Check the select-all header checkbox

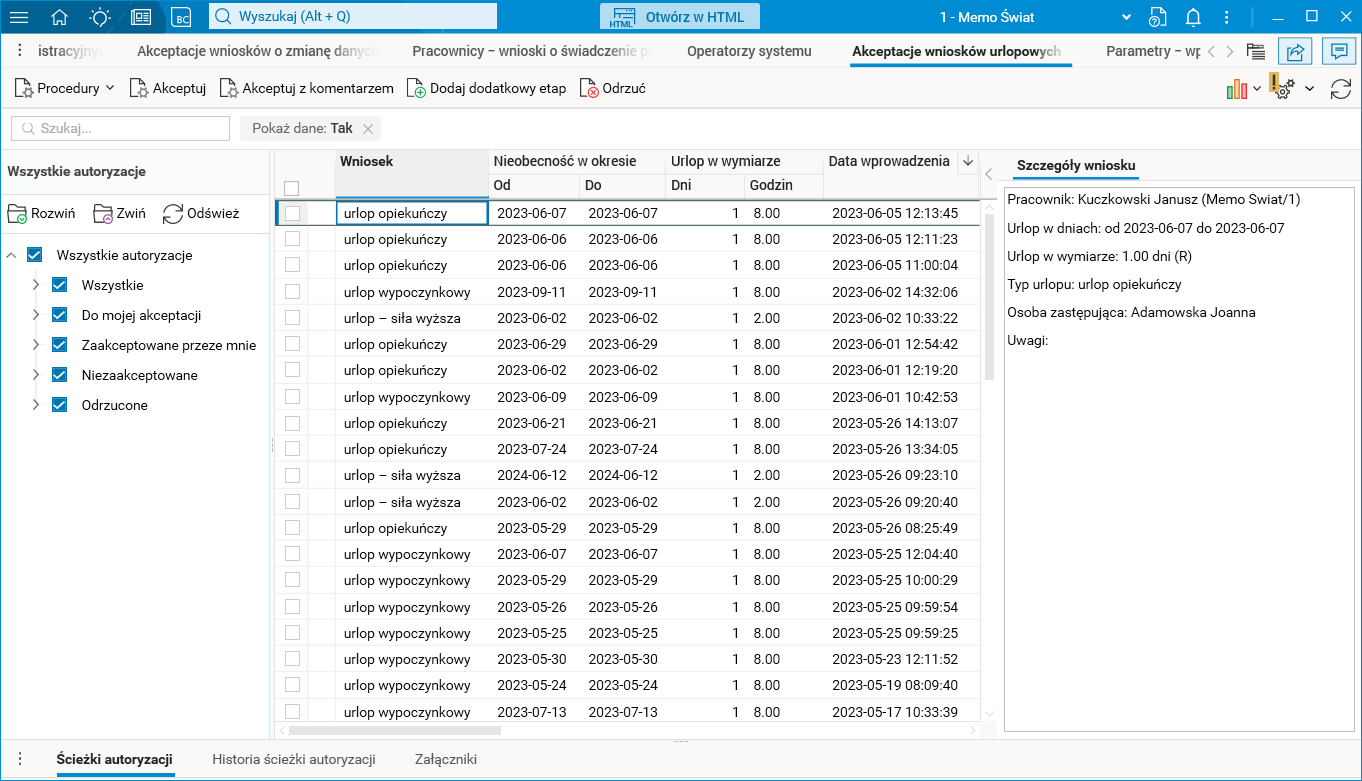[292, 188]
